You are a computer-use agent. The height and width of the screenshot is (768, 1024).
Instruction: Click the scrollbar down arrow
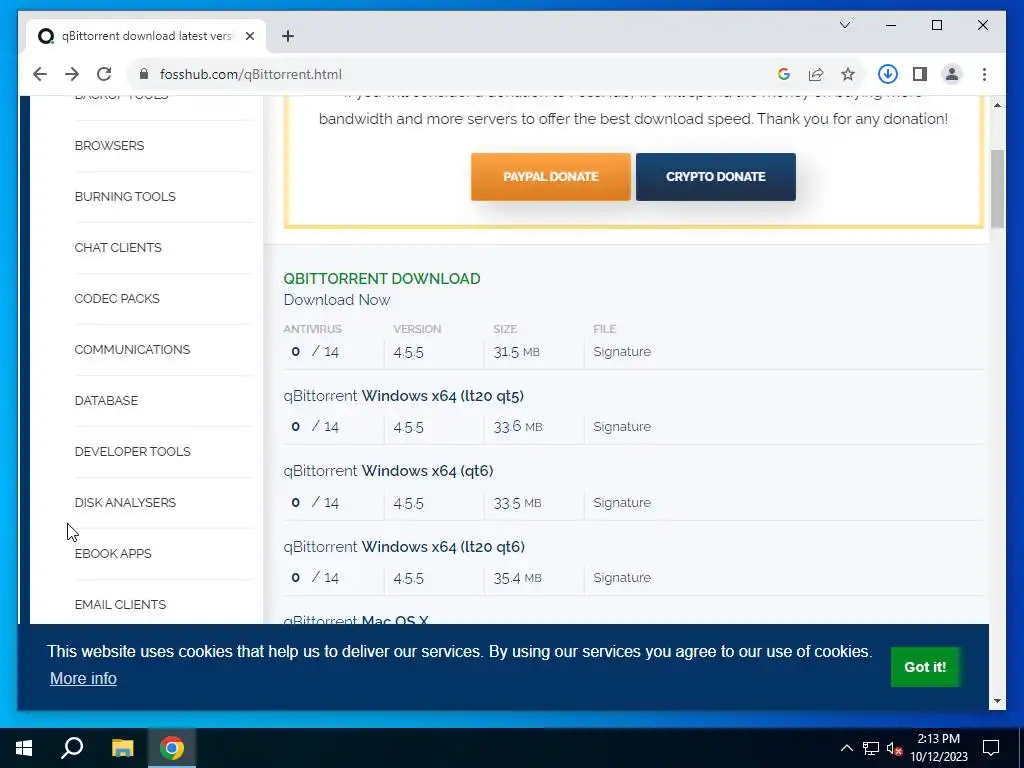(997, 701)
